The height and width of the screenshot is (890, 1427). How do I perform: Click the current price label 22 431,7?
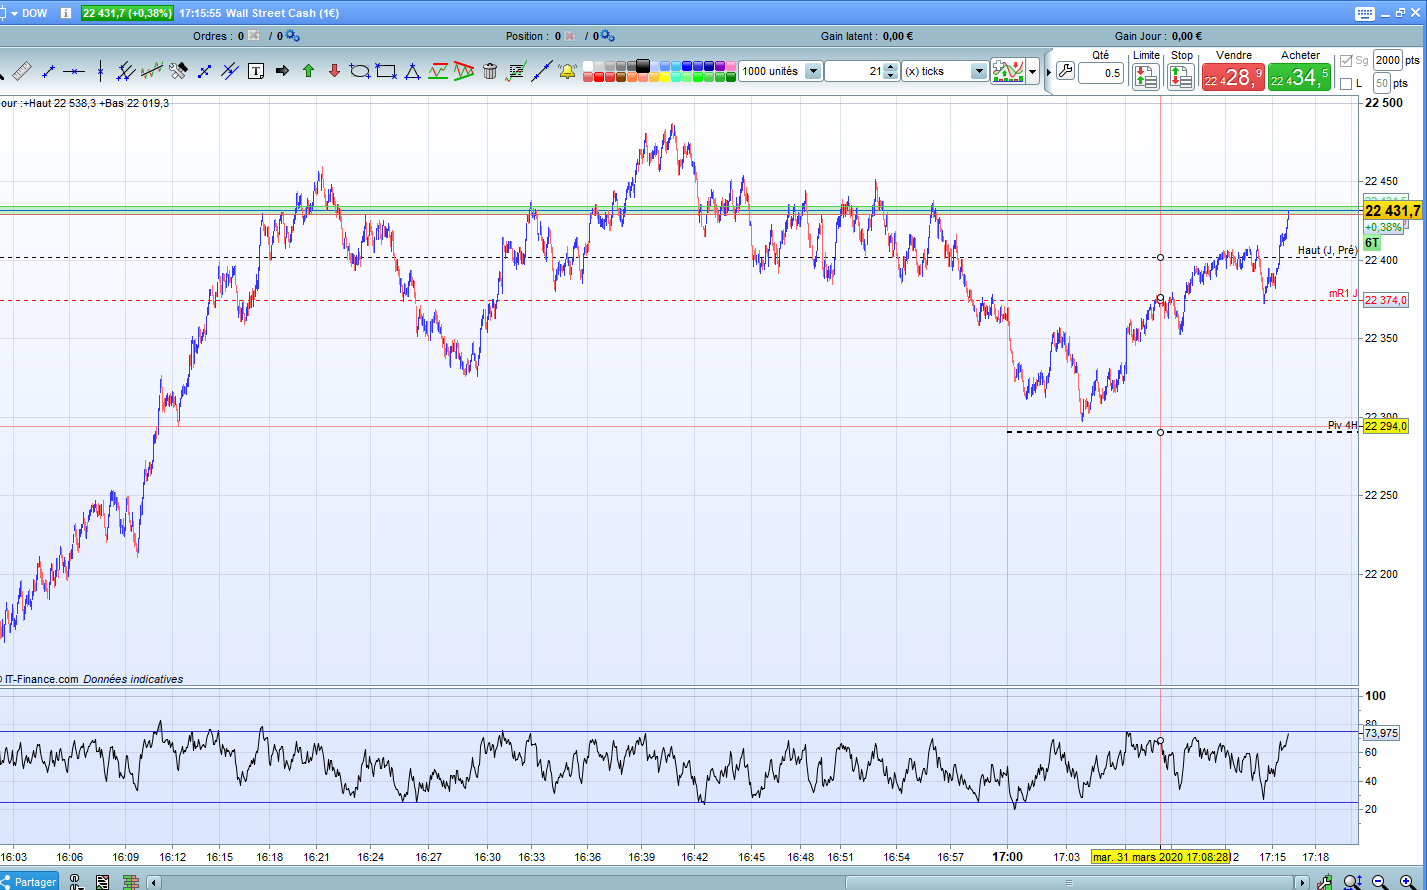tap(1393, 211)
